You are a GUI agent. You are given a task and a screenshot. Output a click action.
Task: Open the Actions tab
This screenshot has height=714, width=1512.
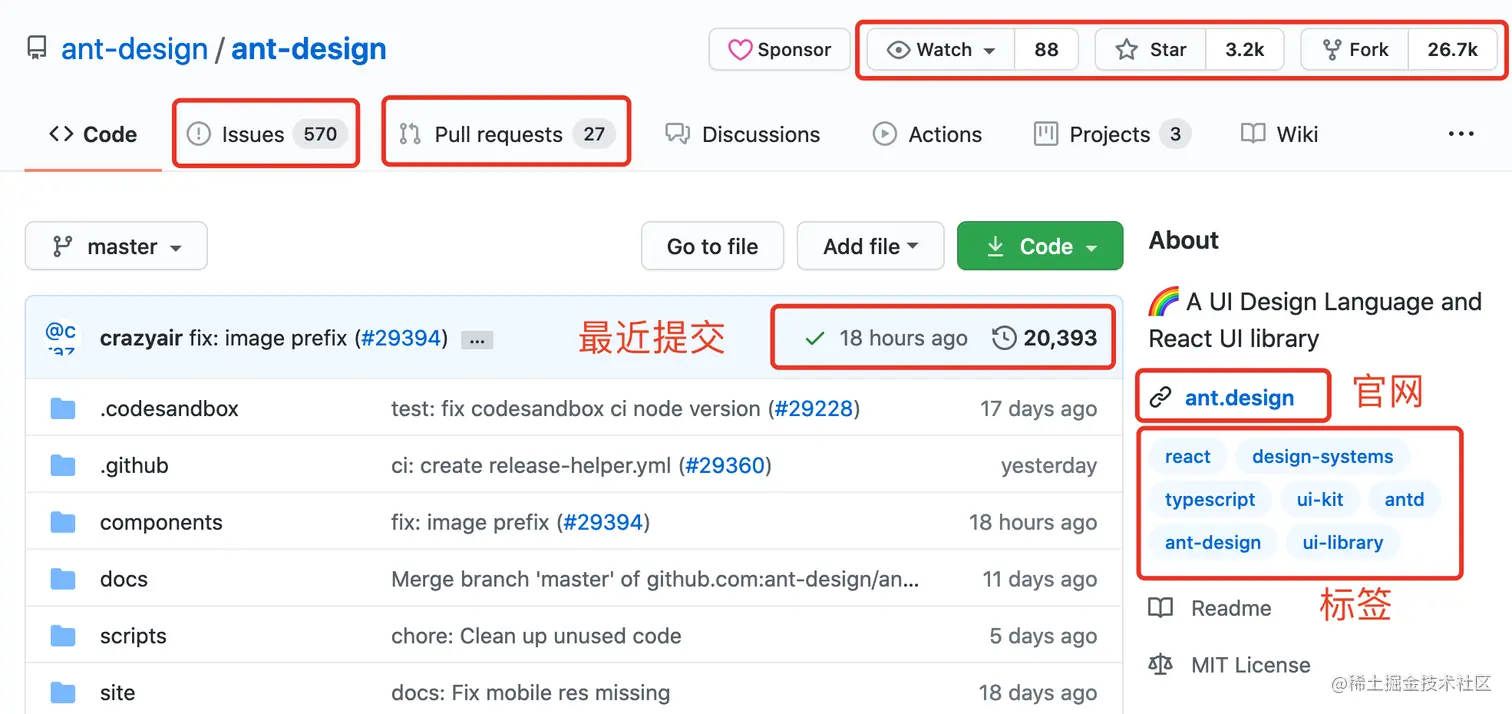pos(927,134)
